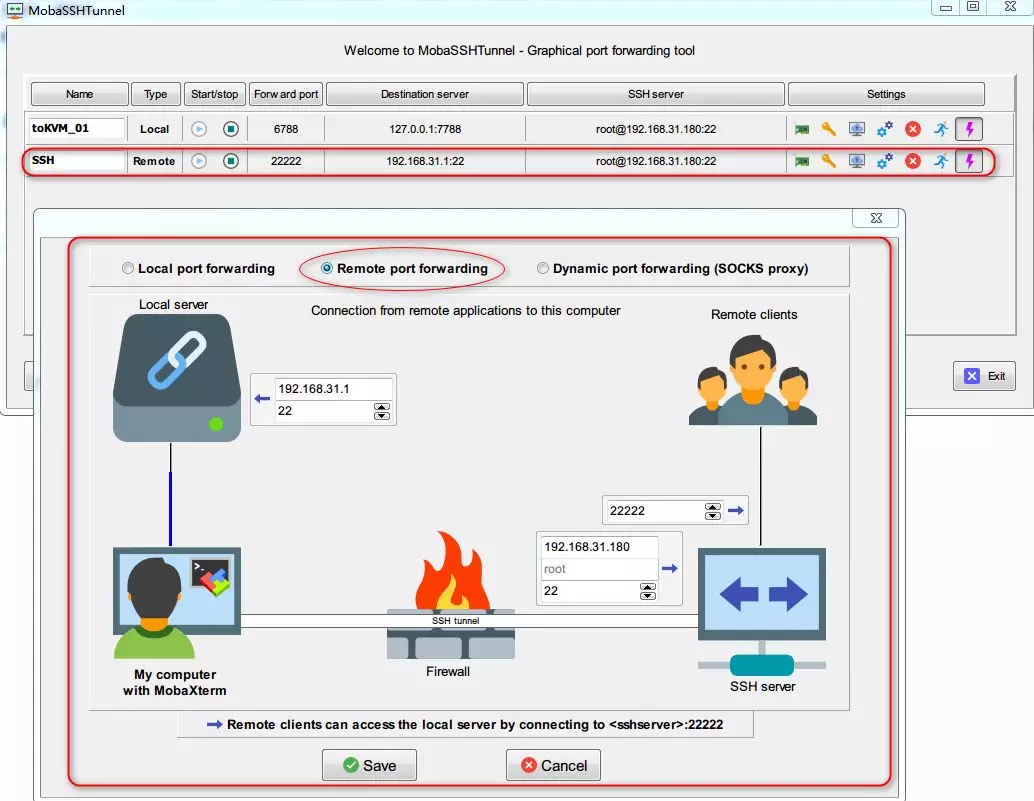Click the Start/stop column header
This screenshot has width=1034, height=801.
point(214,94)
